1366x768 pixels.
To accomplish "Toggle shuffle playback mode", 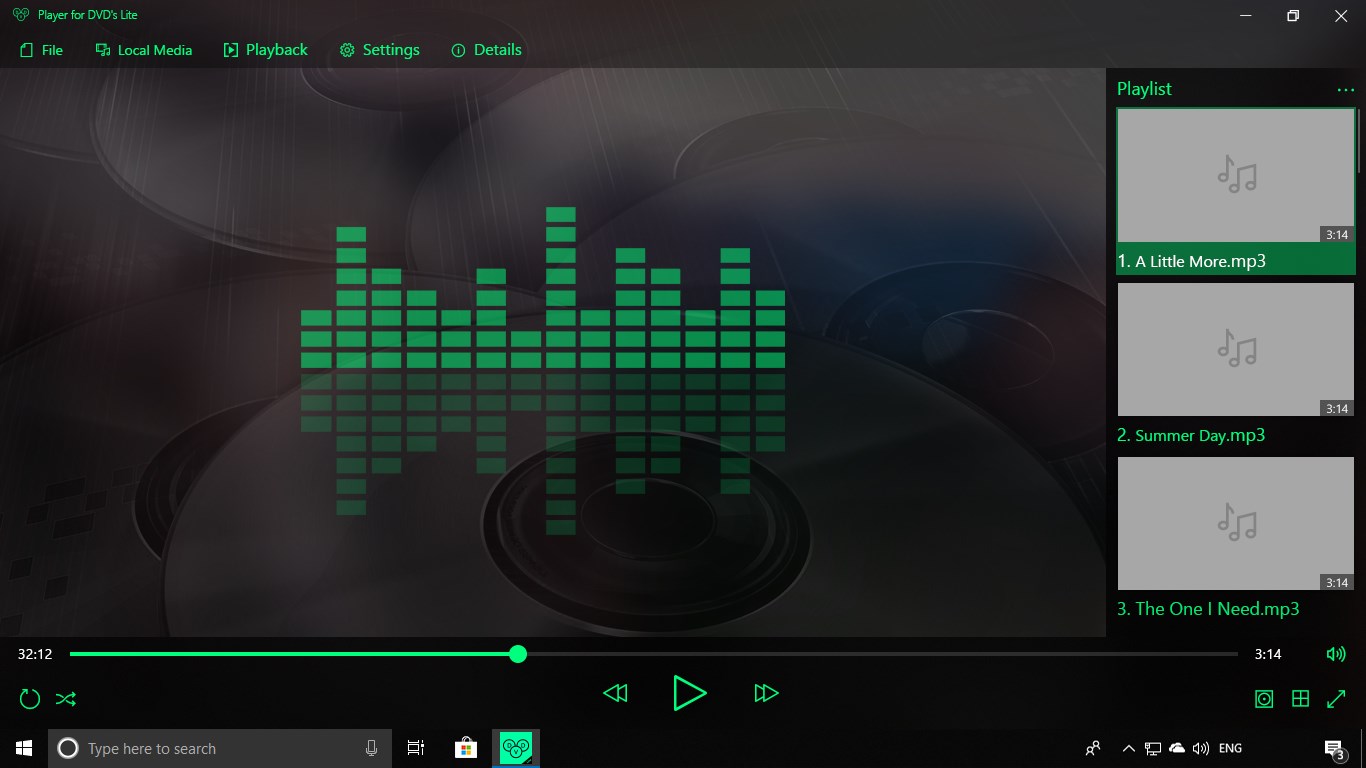I will [65, 699].
